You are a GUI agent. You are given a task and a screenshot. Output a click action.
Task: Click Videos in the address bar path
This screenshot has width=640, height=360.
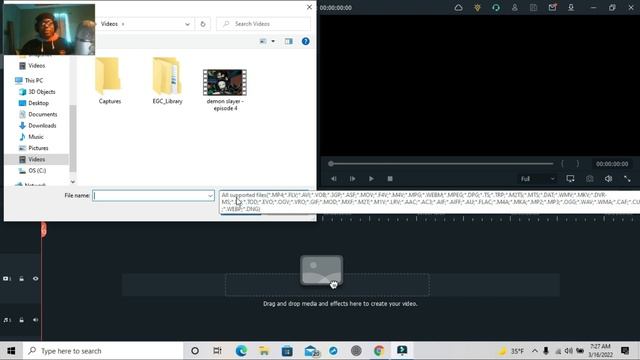tap(109, 24)
